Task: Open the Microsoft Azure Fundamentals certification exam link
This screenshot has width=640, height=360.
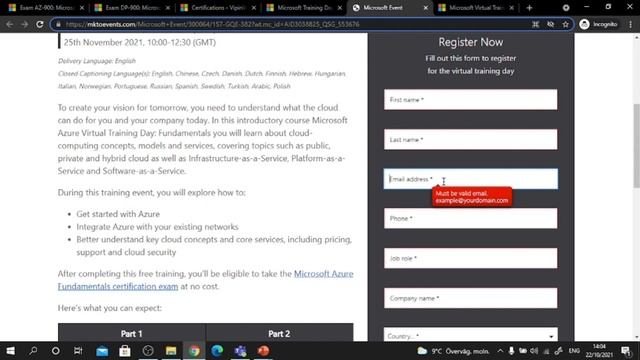Action: 205,280
